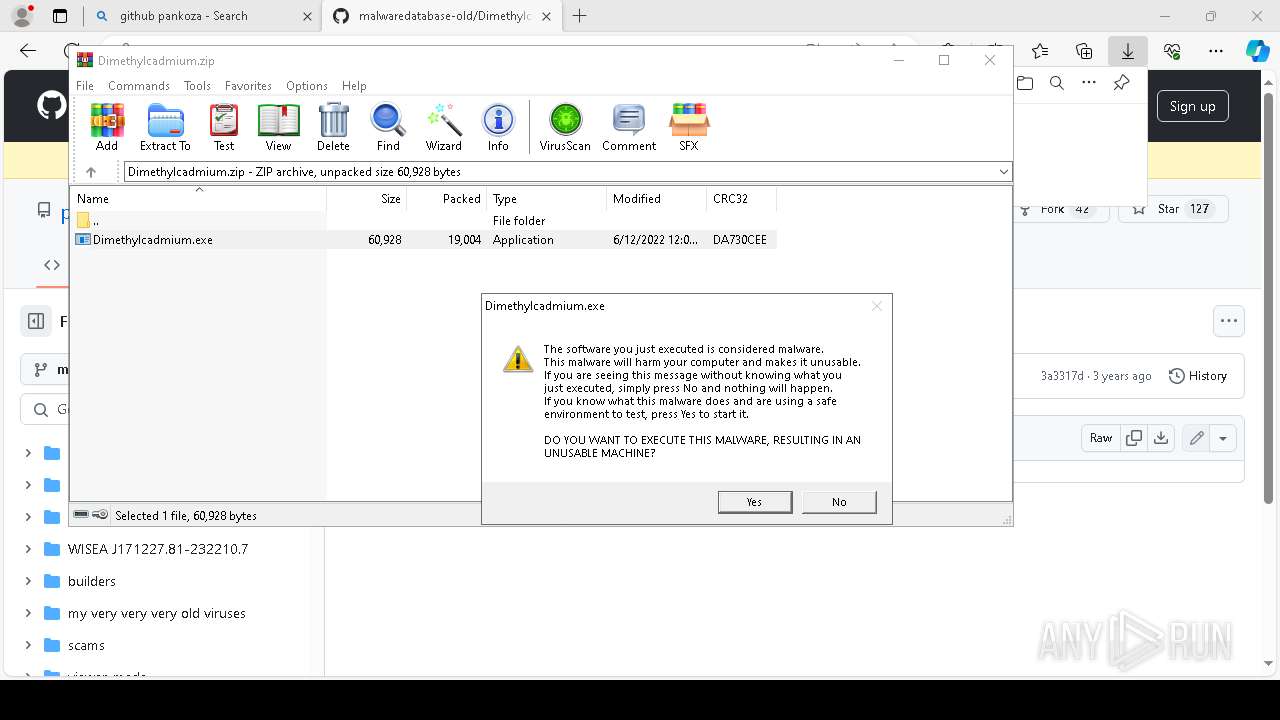Open the browser Downloads button
This screenshot has height=720, width=1280.
point(1127,51)
